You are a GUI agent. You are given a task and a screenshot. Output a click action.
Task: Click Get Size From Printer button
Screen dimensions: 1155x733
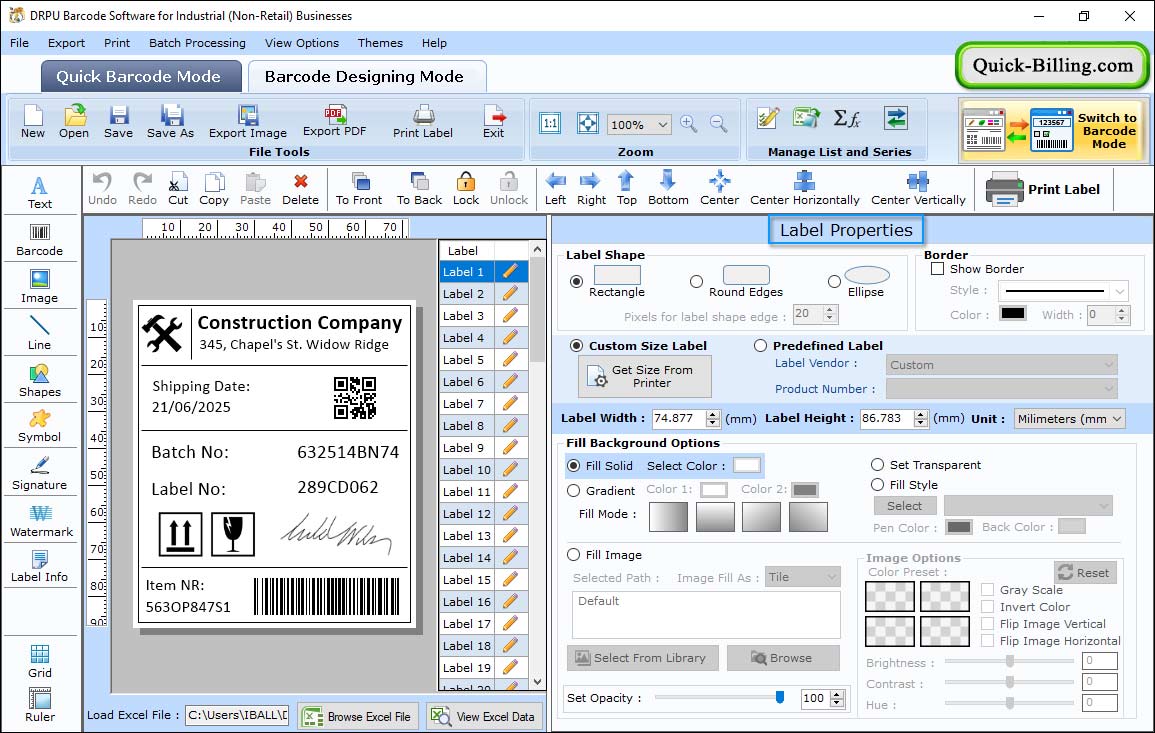645,376
